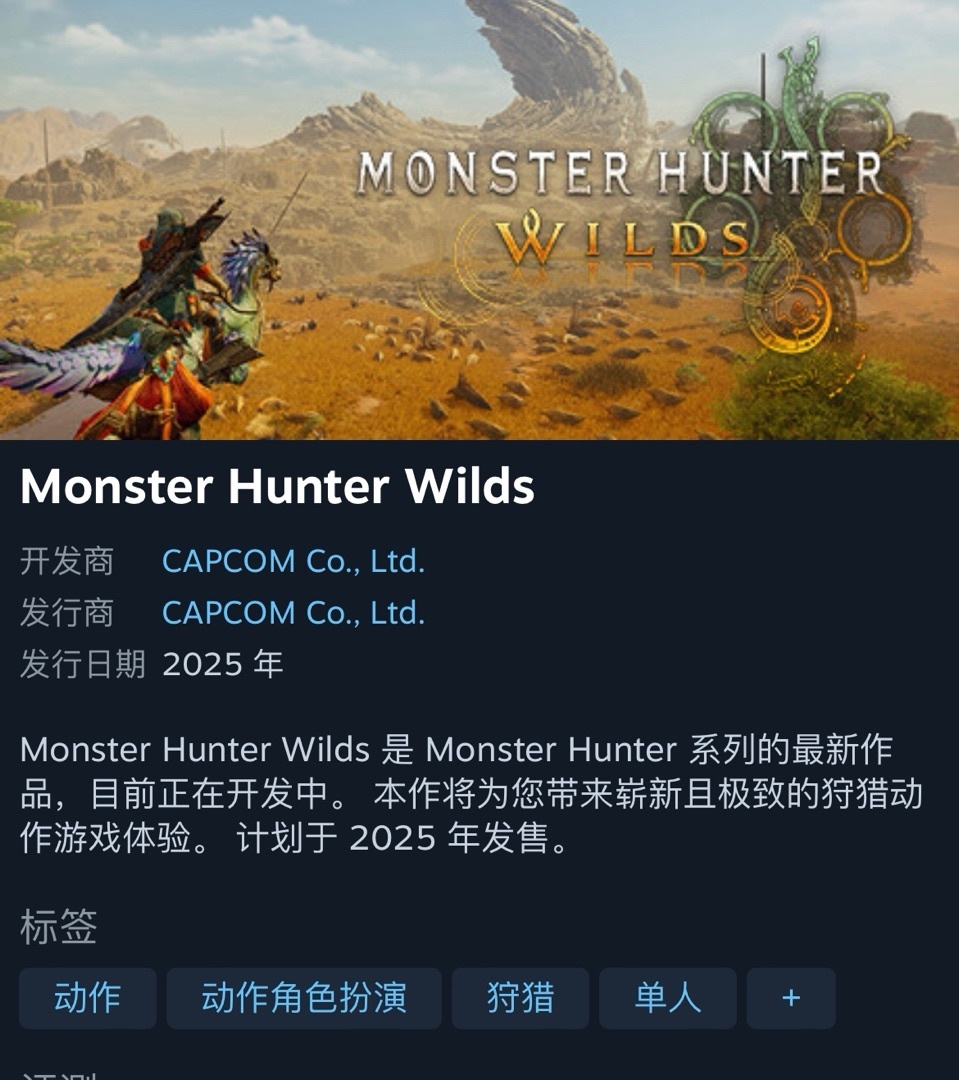
Task: Click the game description paragraph
Action: coord(471,793)
